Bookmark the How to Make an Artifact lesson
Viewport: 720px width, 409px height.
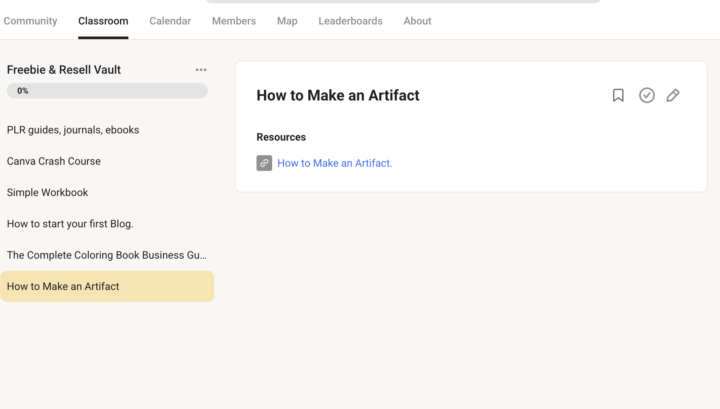click(x=618, y=95)
